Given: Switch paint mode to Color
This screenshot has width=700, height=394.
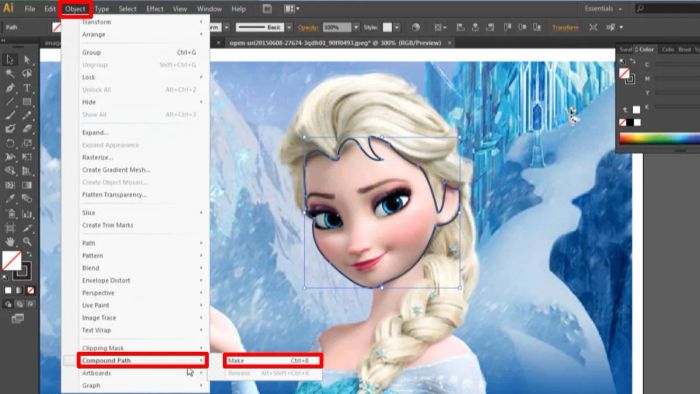Looking at the screenshot, I should pos(8,290).
